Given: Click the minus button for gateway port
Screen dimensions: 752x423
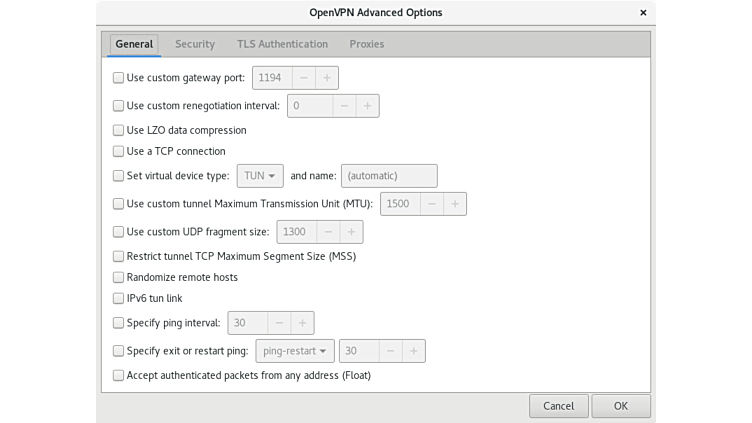Looking at the screenshot, I should 304,78.
